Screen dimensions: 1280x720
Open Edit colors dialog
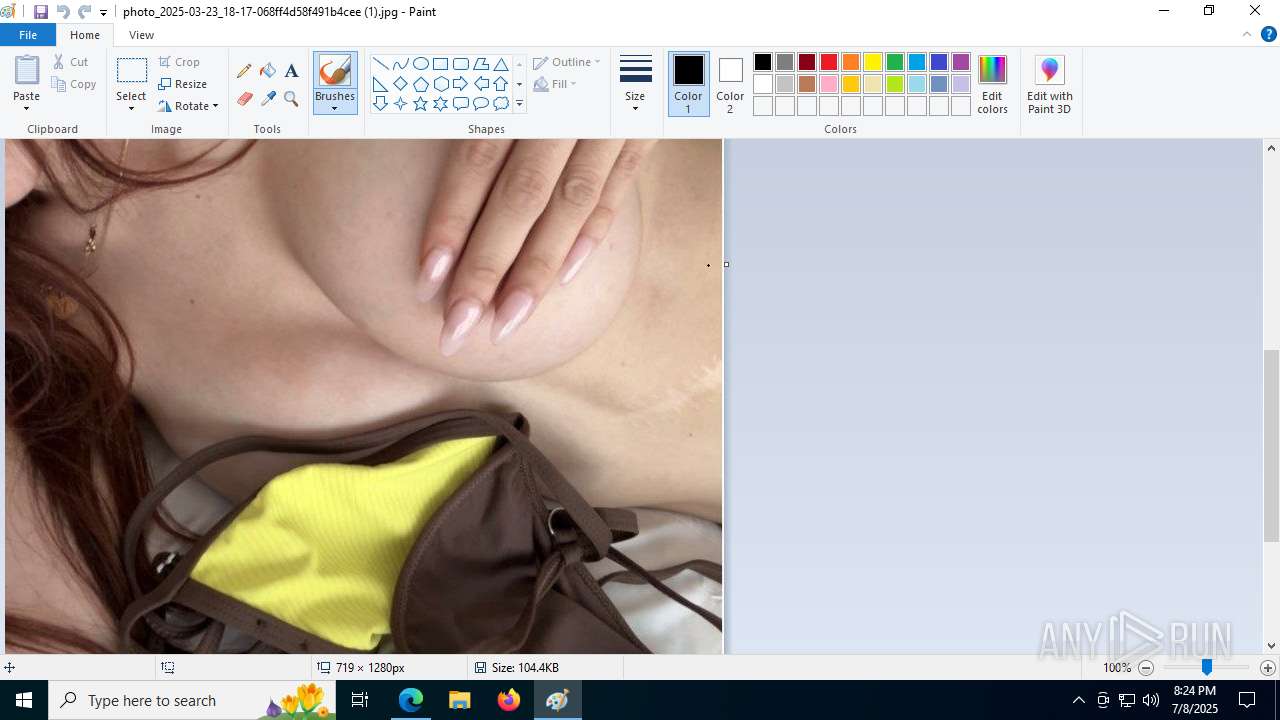point(992,85)
